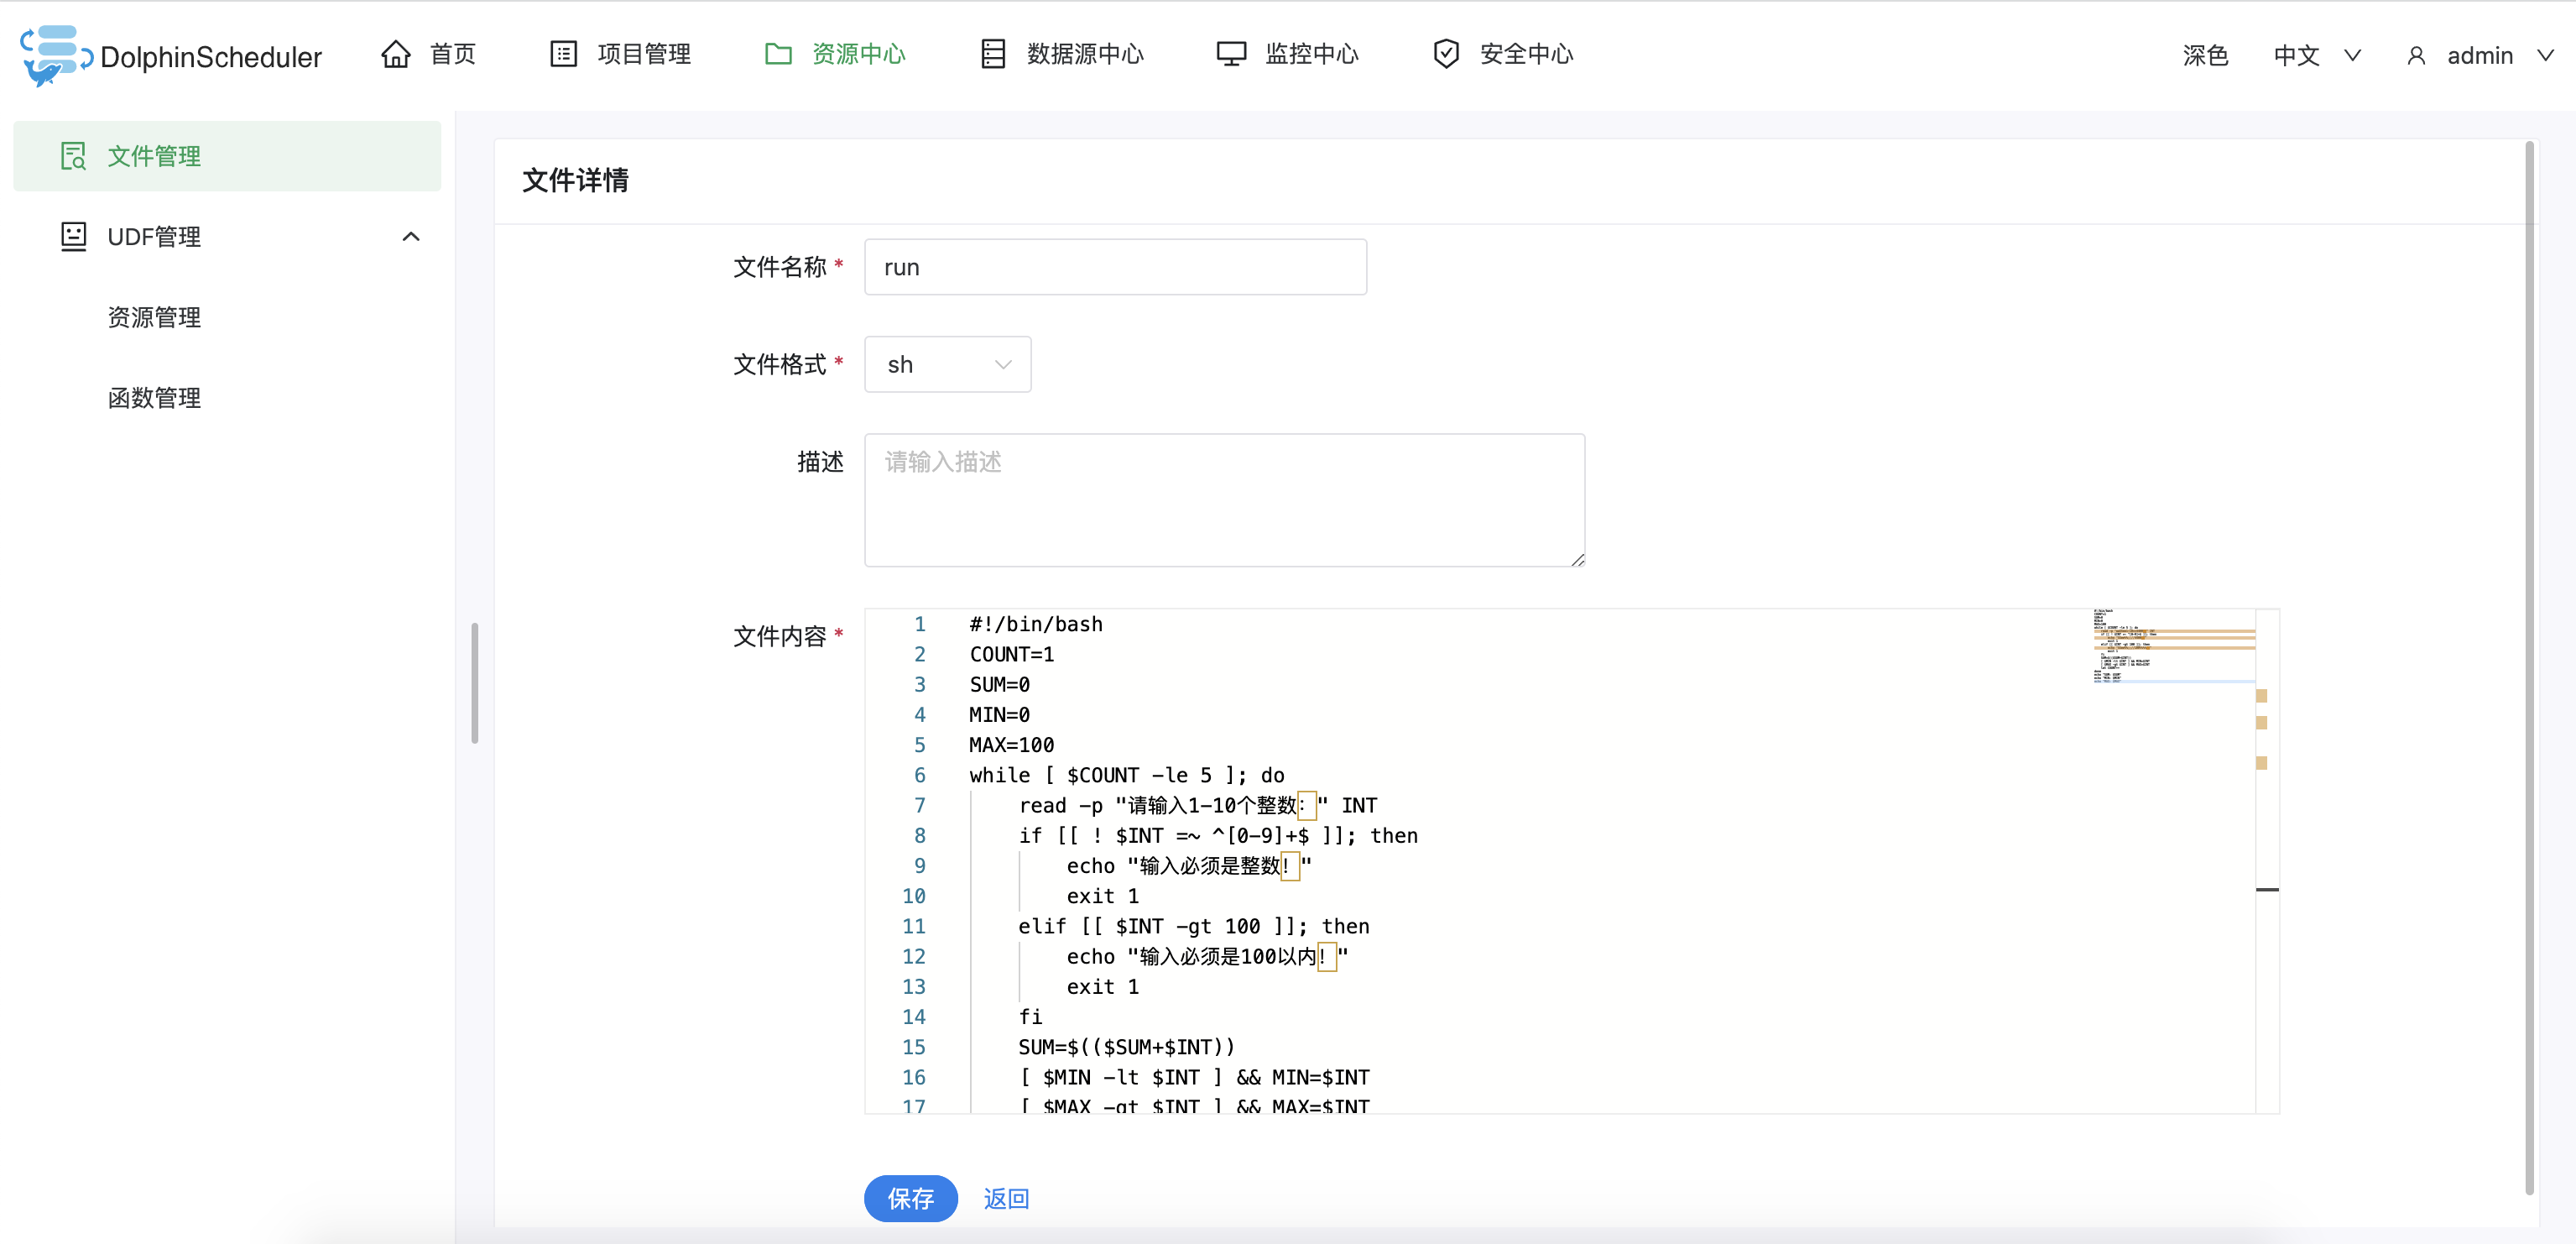Screen dimensions: 2576x1244
Task: Click the 文件管理 sidebar file icon
Action: [73, 156]
